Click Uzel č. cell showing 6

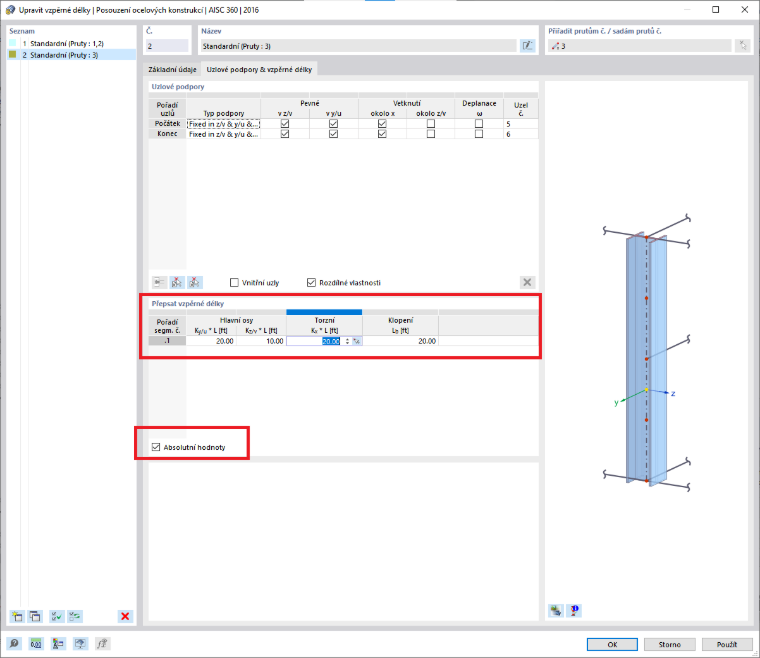point(521,134)
